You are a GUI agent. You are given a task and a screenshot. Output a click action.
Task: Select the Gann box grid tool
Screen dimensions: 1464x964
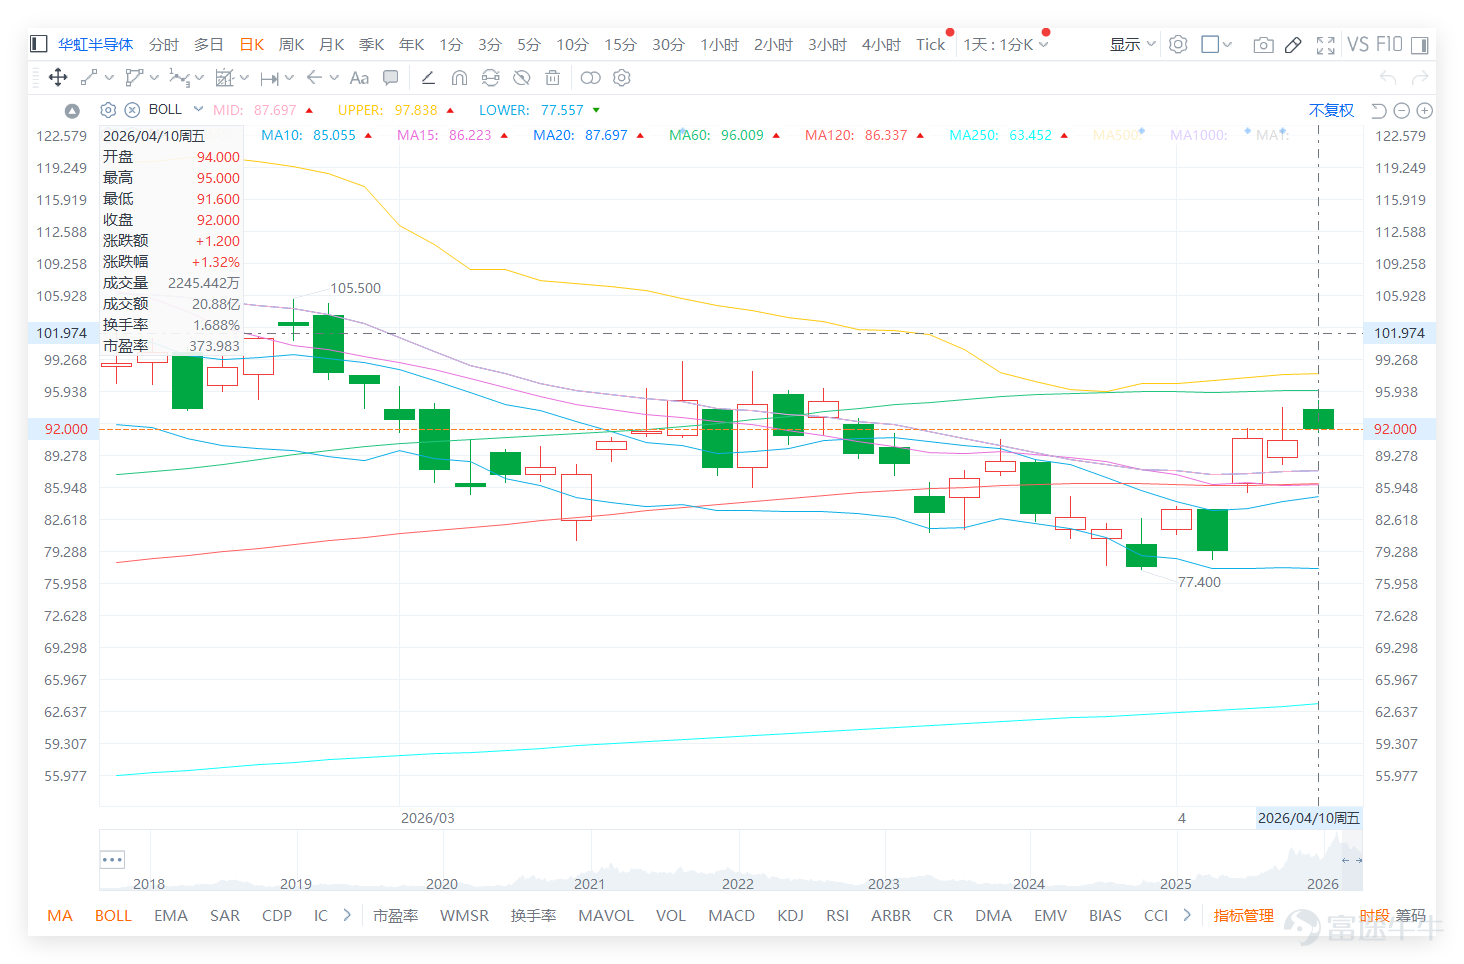point(224,78)
